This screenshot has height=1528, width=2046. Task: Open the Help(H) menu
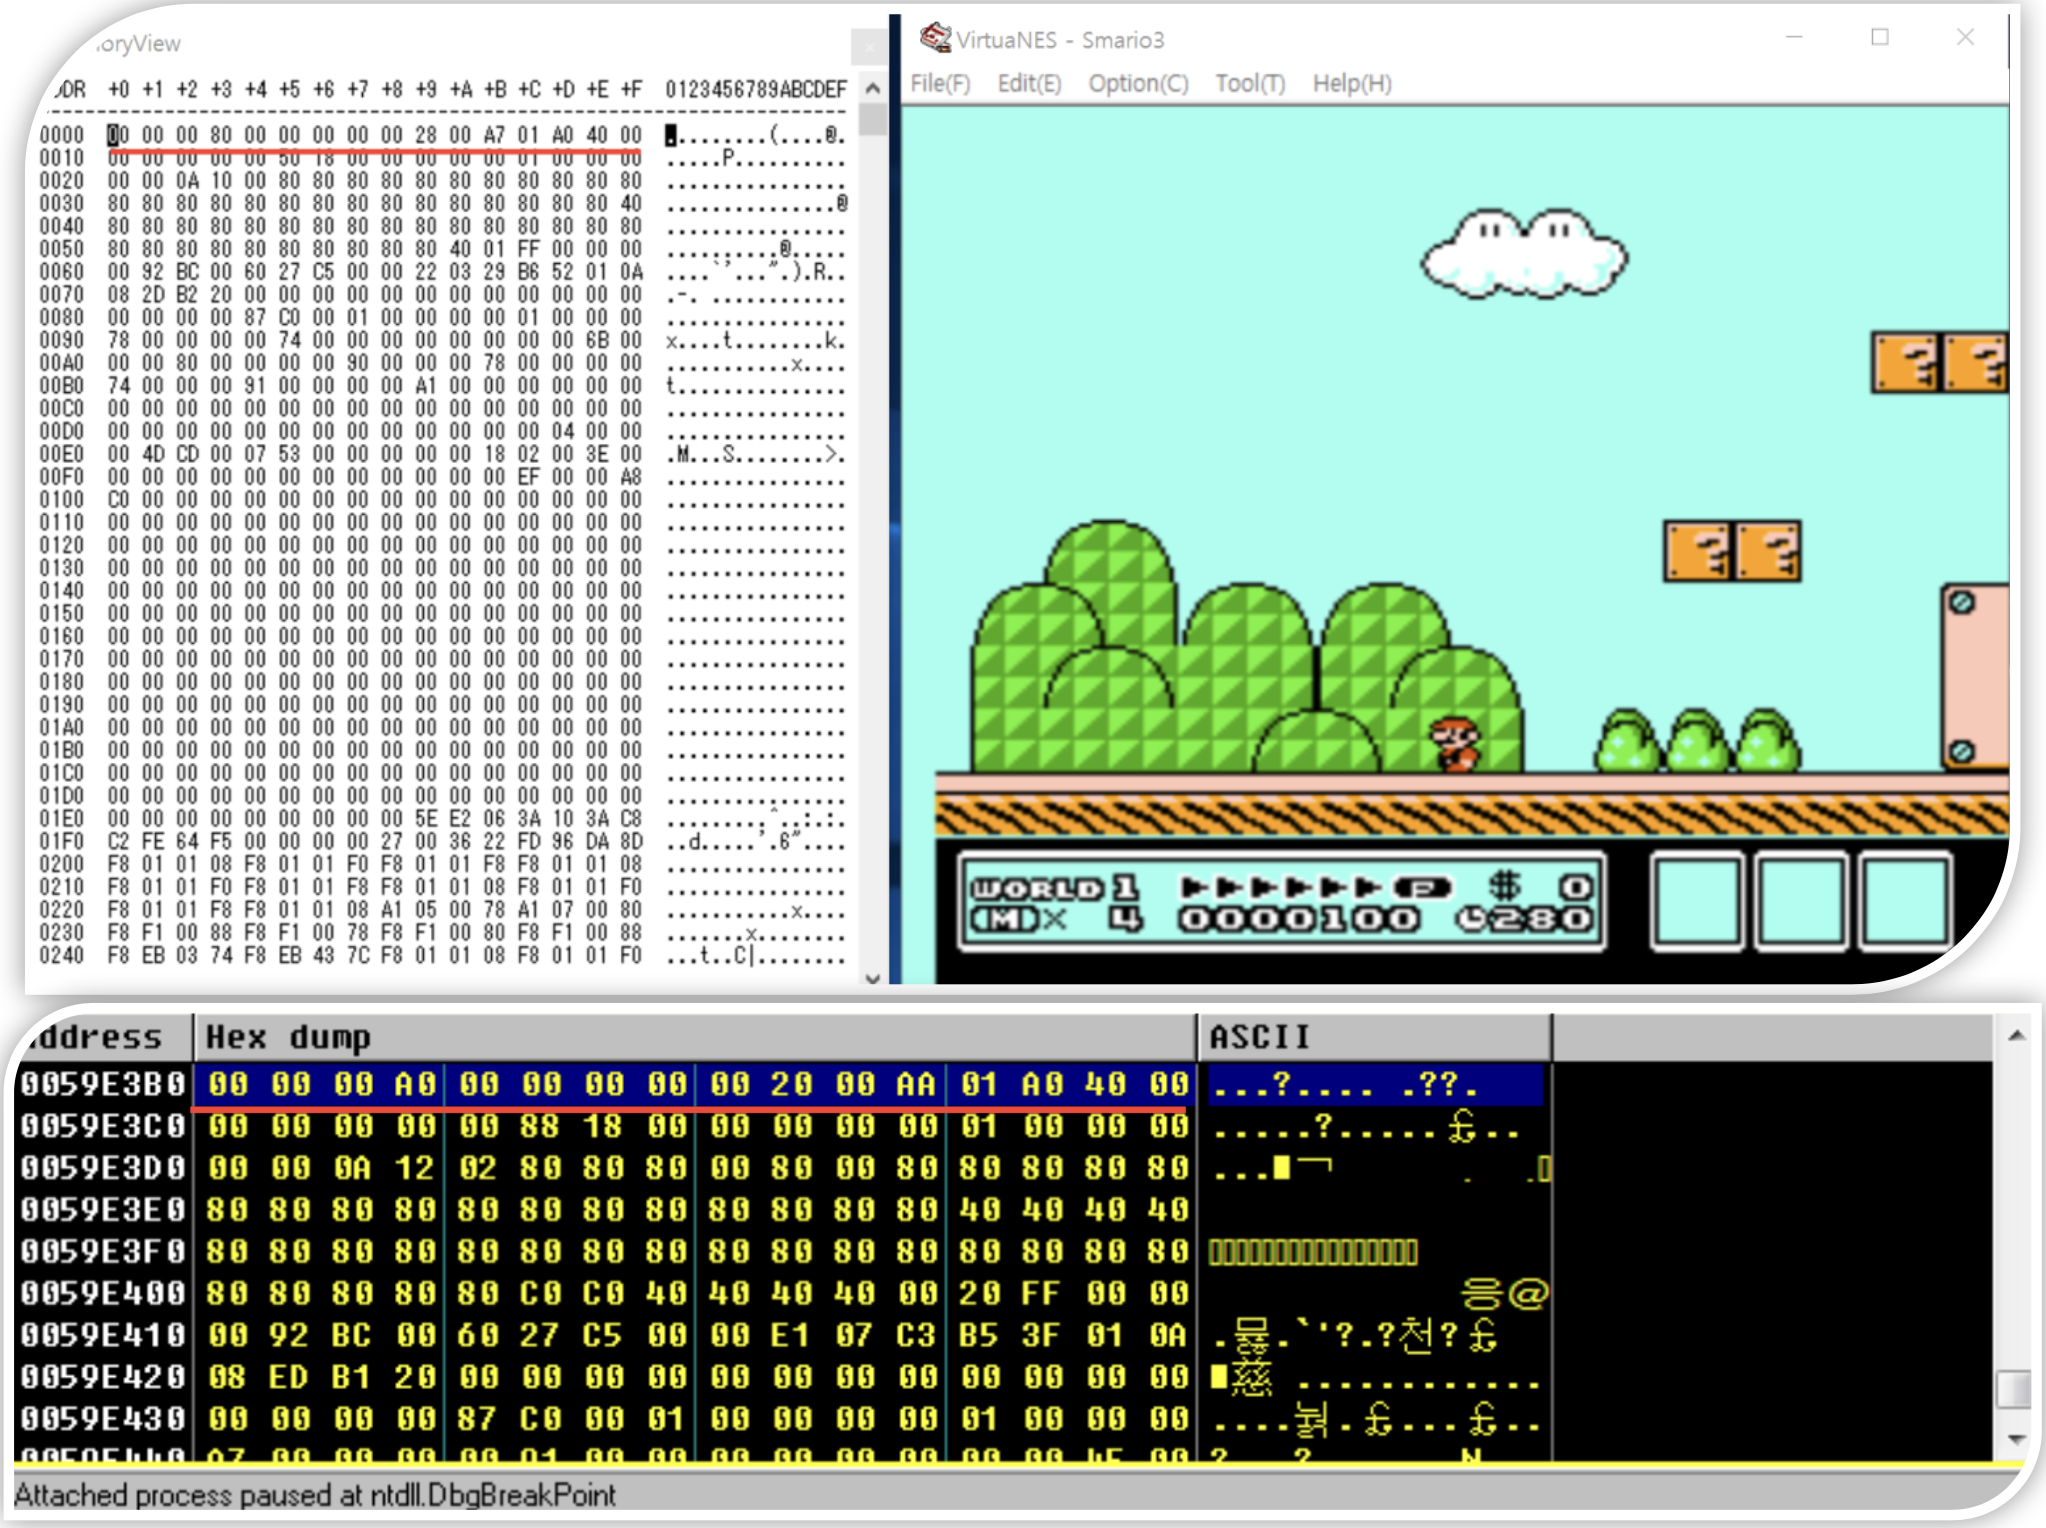[x=1352, y=84]
